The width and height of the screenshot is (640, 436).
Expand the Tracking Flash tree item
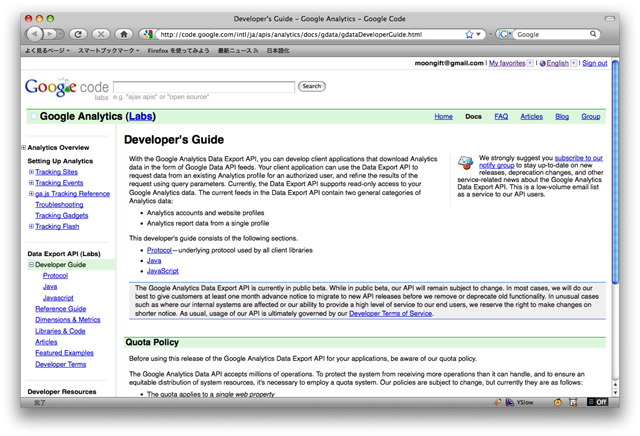click(31, 226)
